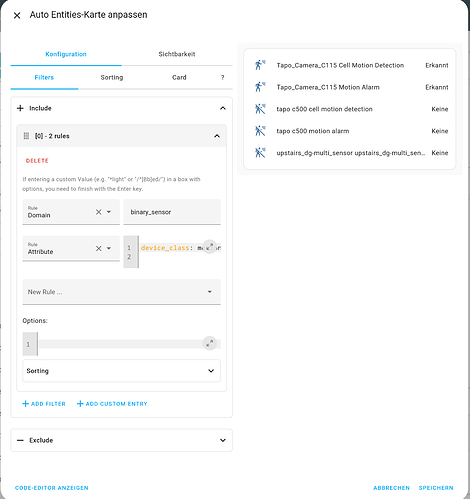Click no-motion icon of tapo c500 cell motion detection
This screenshot has width=470, height=499.
point(260,109)
